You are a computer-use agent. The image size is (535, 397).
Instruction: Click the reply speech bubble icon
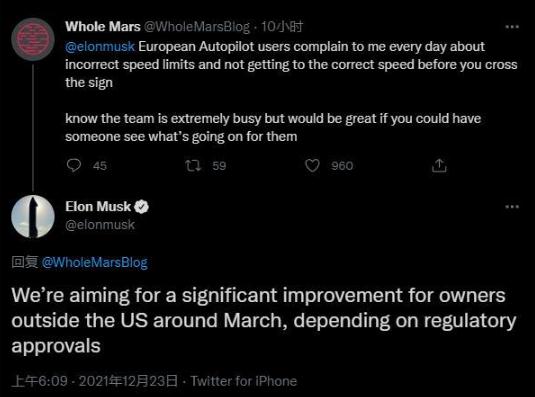click(x=74, y=165)
